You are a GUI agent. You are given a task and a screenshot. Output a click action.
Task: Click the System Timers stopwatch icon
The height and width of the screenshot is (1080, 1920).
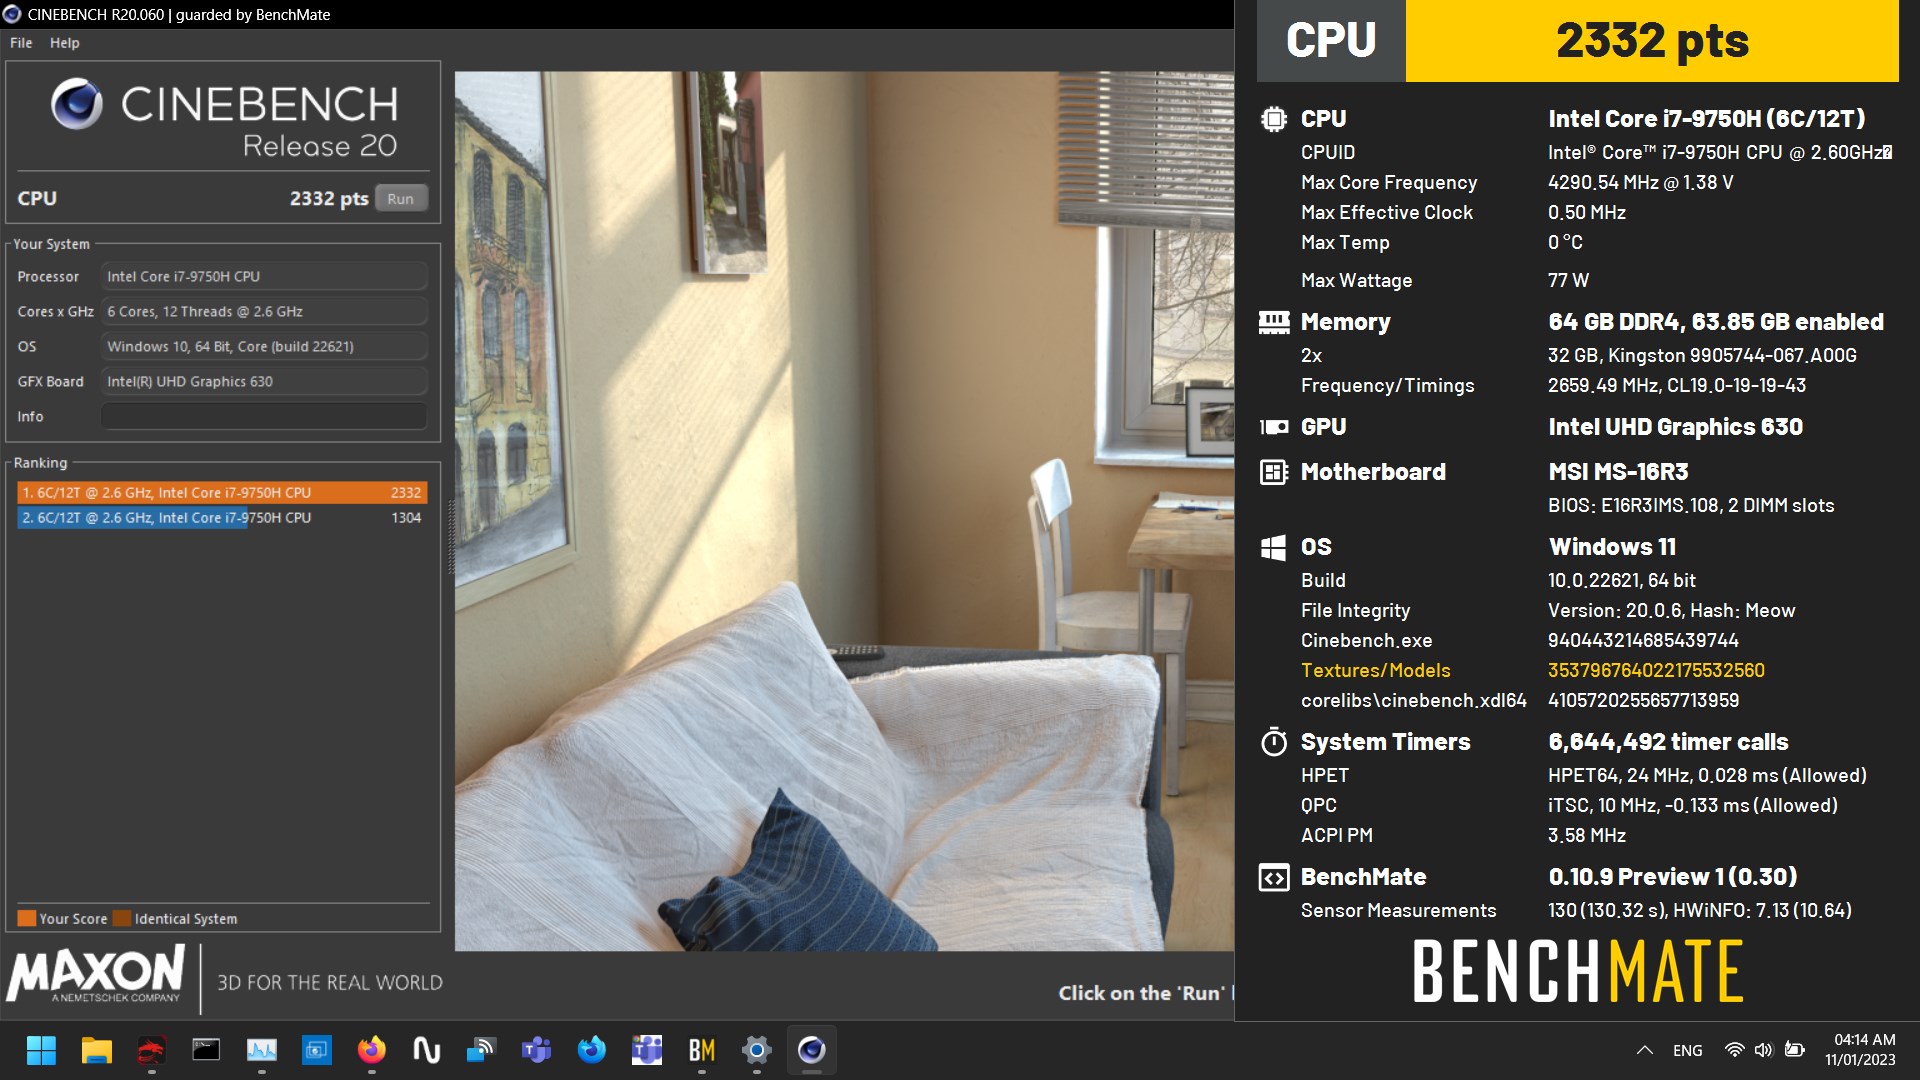click(x=1273, y=742)
